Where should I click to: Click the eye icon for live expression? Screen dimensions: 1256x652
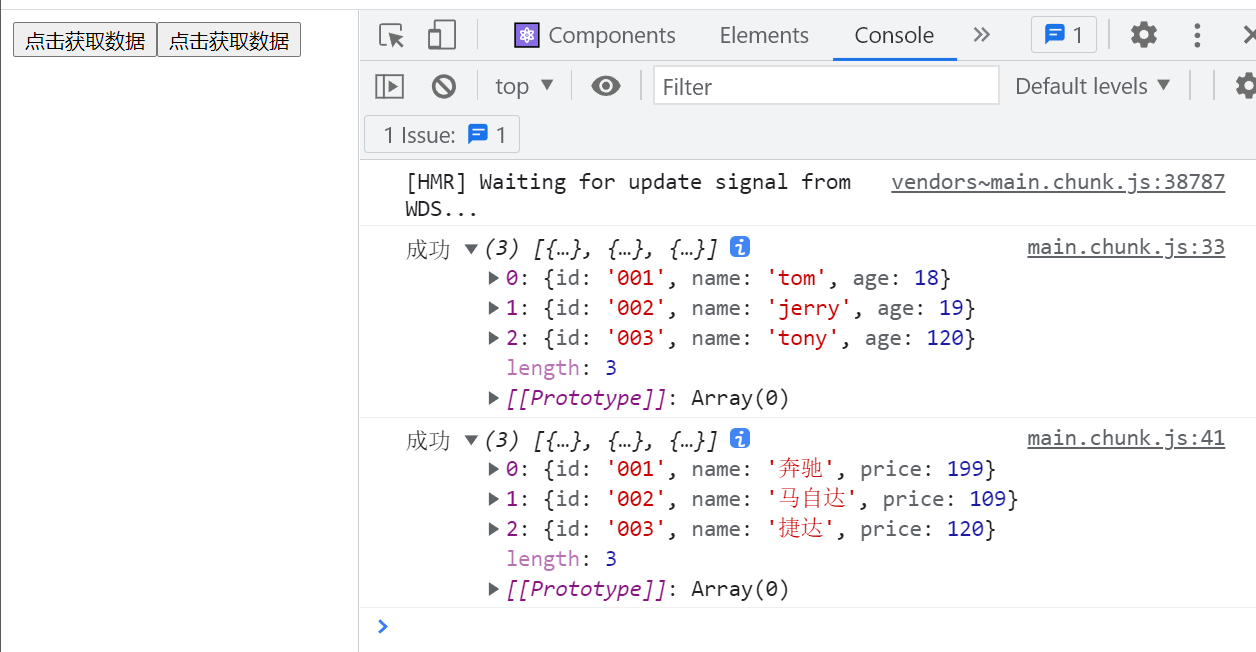(605, 87)
